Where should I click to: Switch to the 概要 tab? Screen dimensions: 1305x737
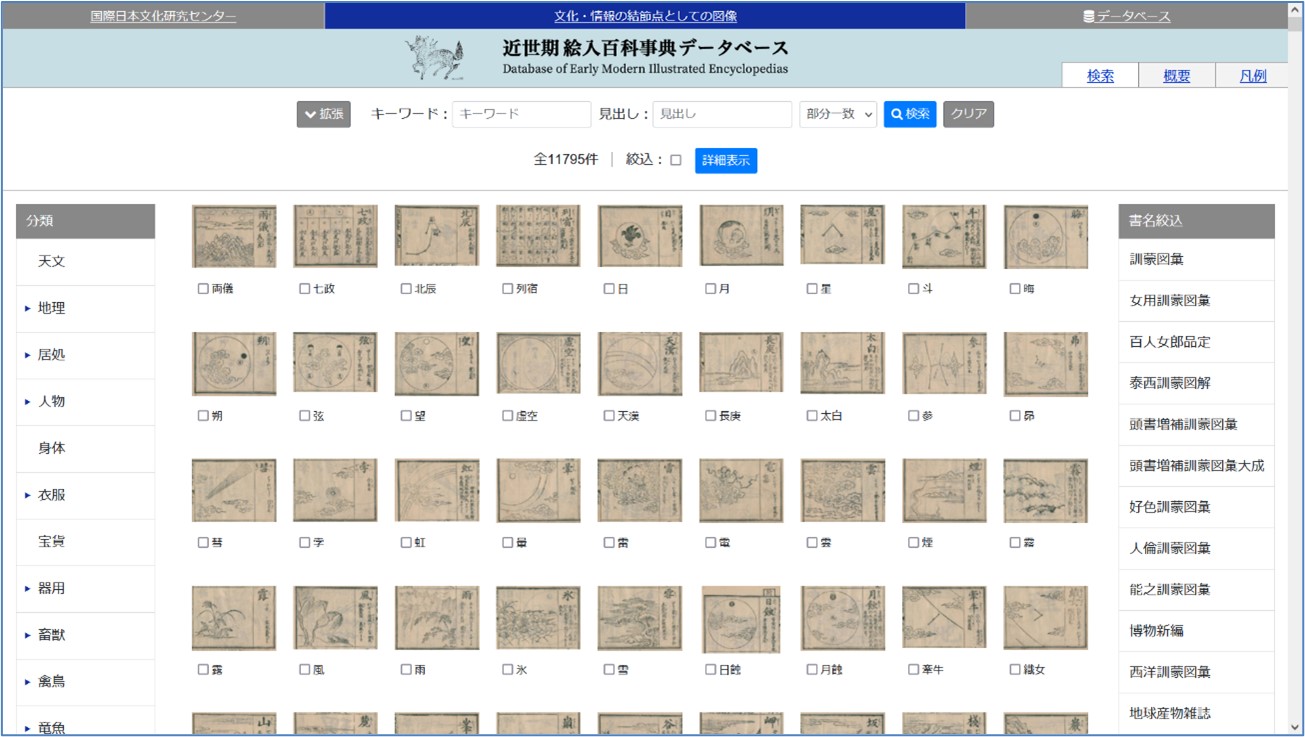point(1177,76)
